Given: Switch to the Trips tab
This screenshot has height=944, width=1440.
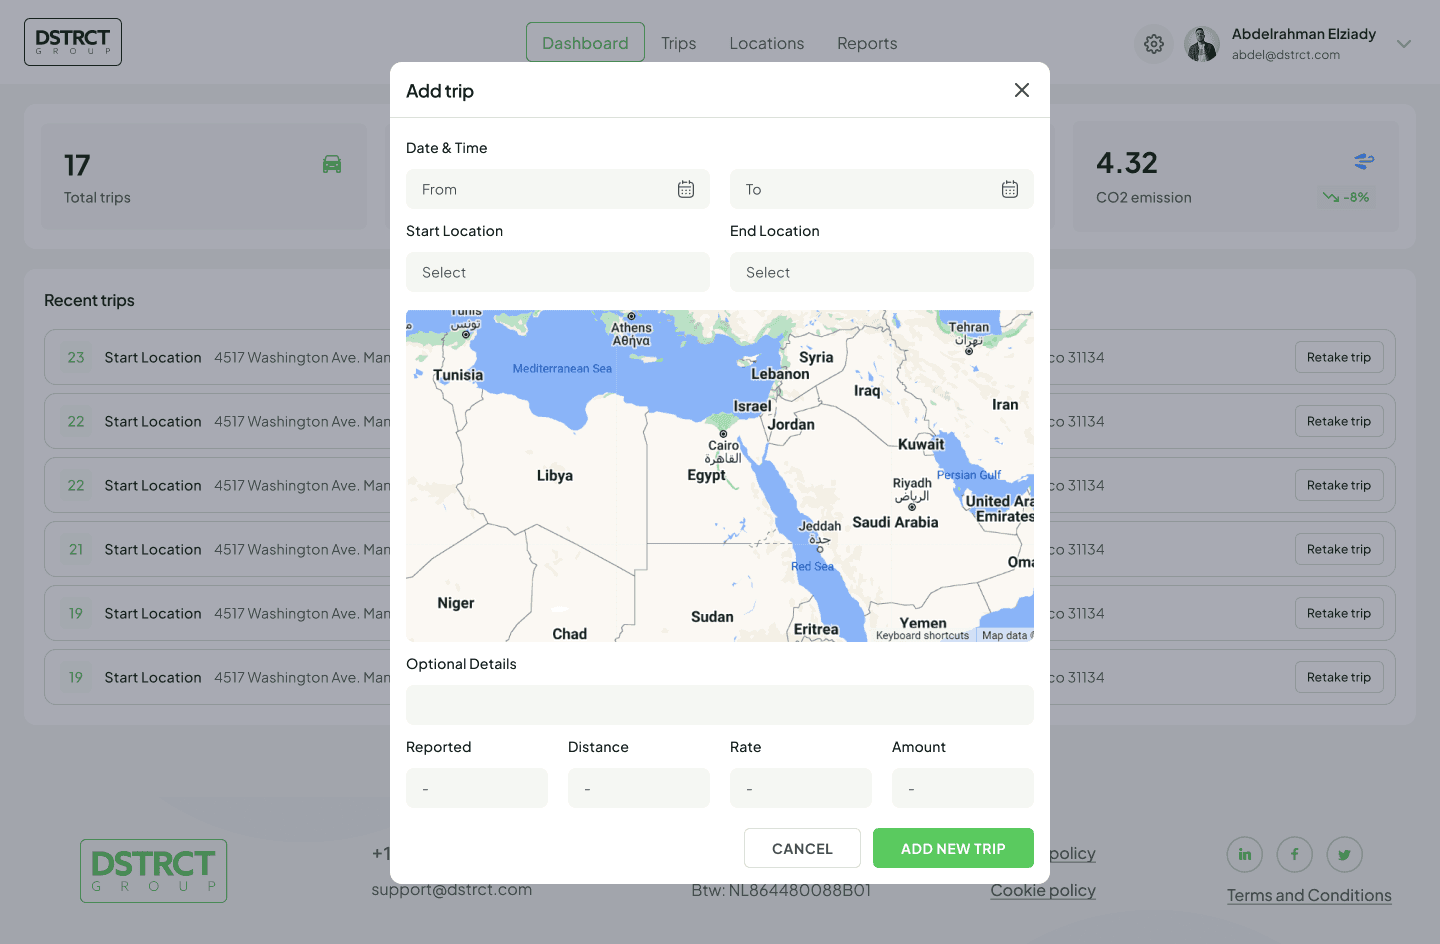Looking at the screenshot, I should click(678, 43).
